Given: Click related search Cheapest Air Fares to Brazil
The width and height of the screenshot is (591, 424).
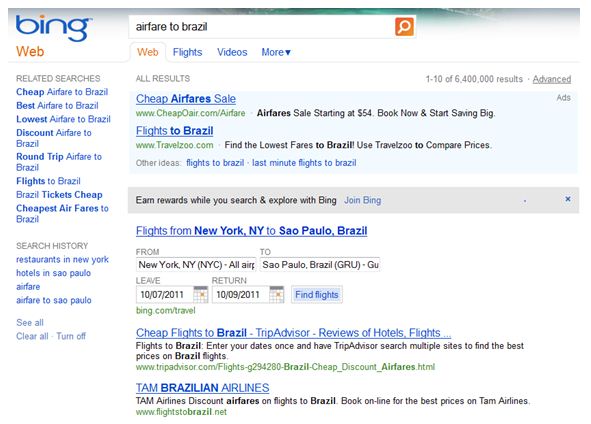Looking at the screenshot, I should pyautogui.click(x=62, y=213).
